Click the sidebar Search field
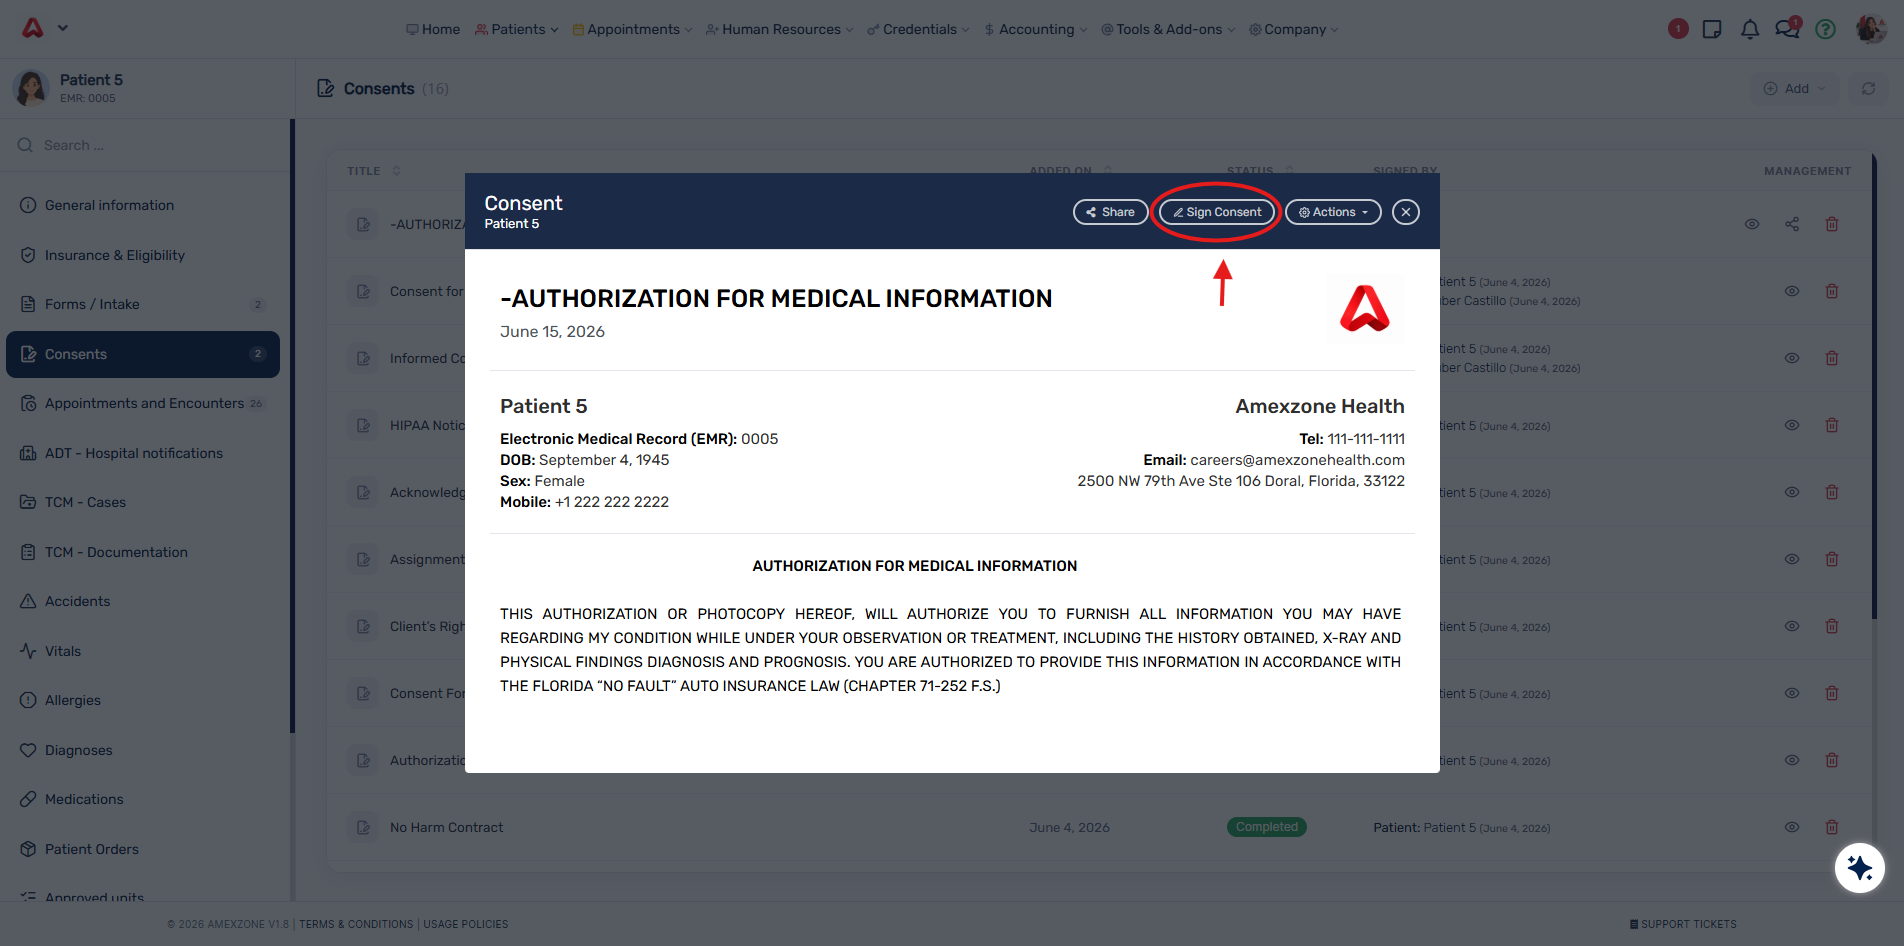This screenshot has width=1904, height=946. click(145, 145)
